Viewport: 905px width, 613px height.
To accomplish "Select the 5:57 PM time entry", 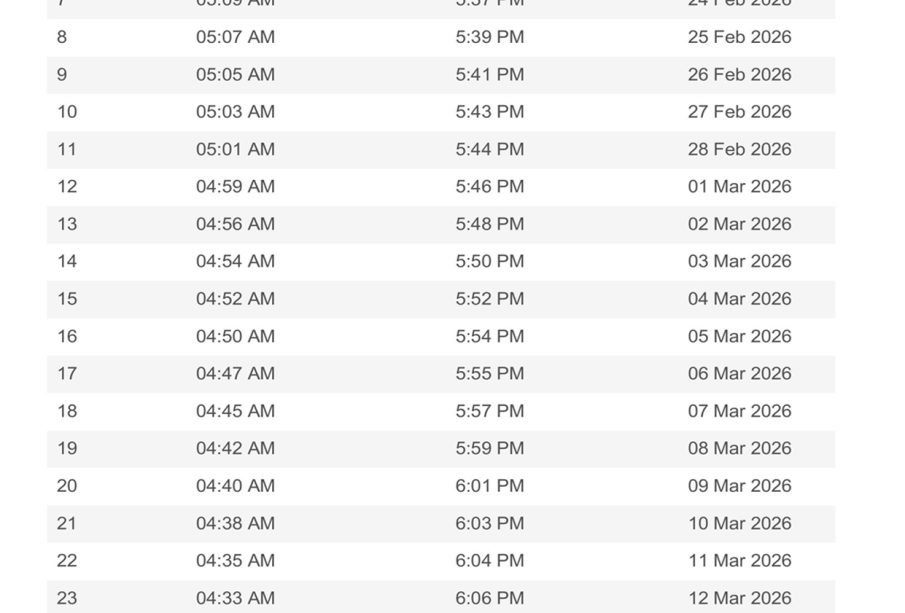I will pyautogui.click(x=489, y=411).
